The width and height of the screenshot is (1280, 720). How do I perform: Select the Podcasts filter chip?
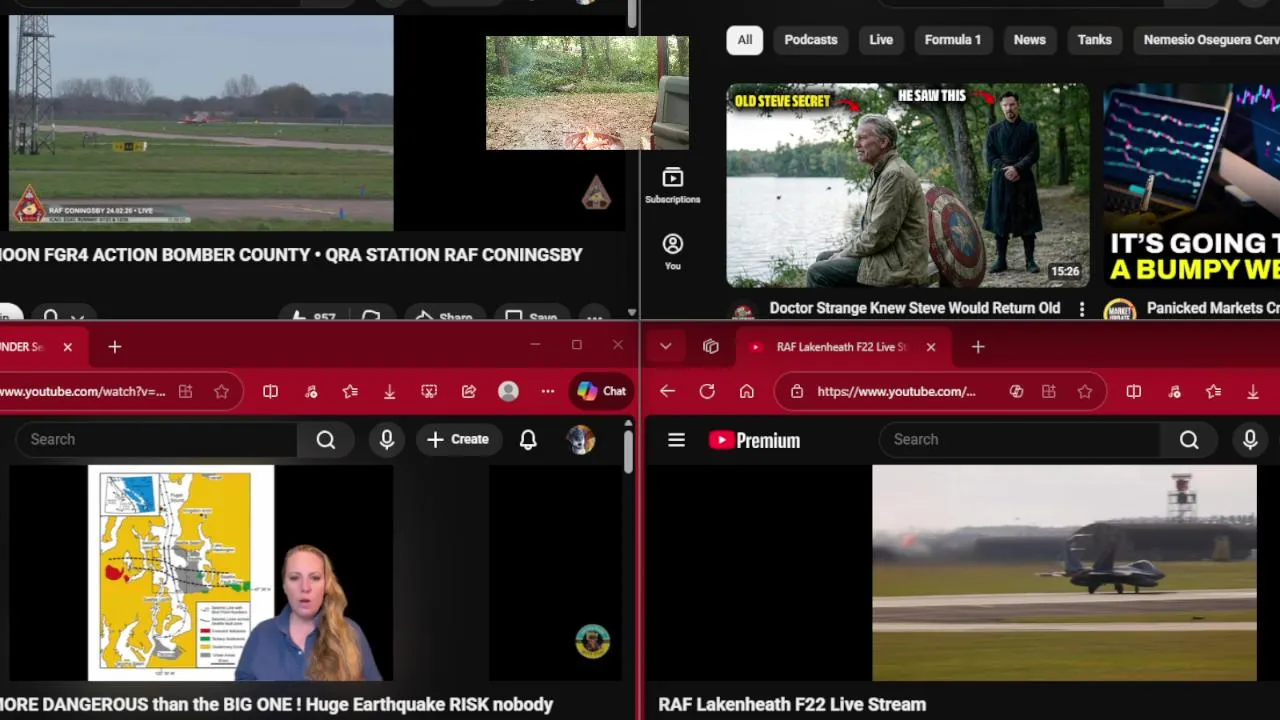tap(811, 40)
